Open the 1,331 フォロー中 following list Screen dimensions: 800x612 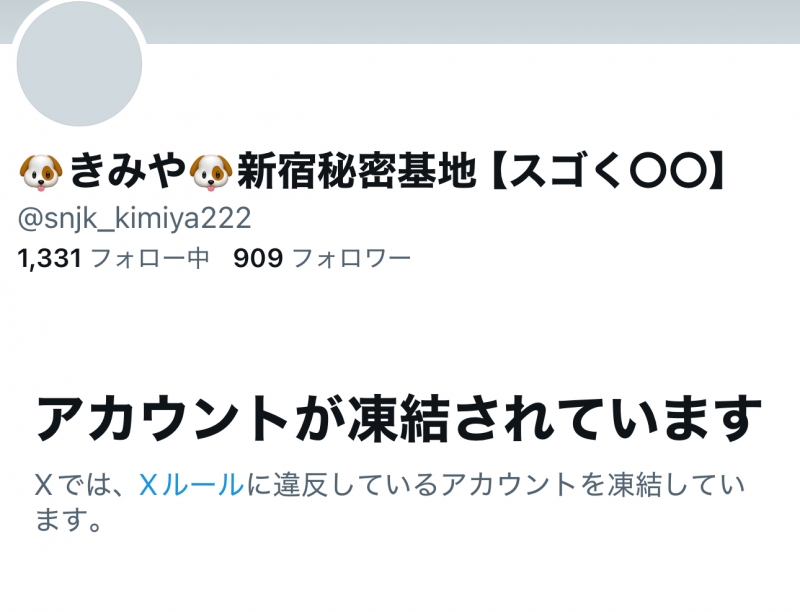coord(113,258)
